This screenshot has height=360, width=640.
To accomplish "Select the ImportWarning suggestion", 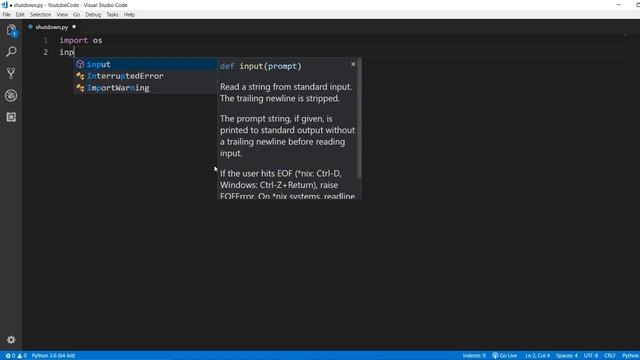I will [x=145, y=88].
